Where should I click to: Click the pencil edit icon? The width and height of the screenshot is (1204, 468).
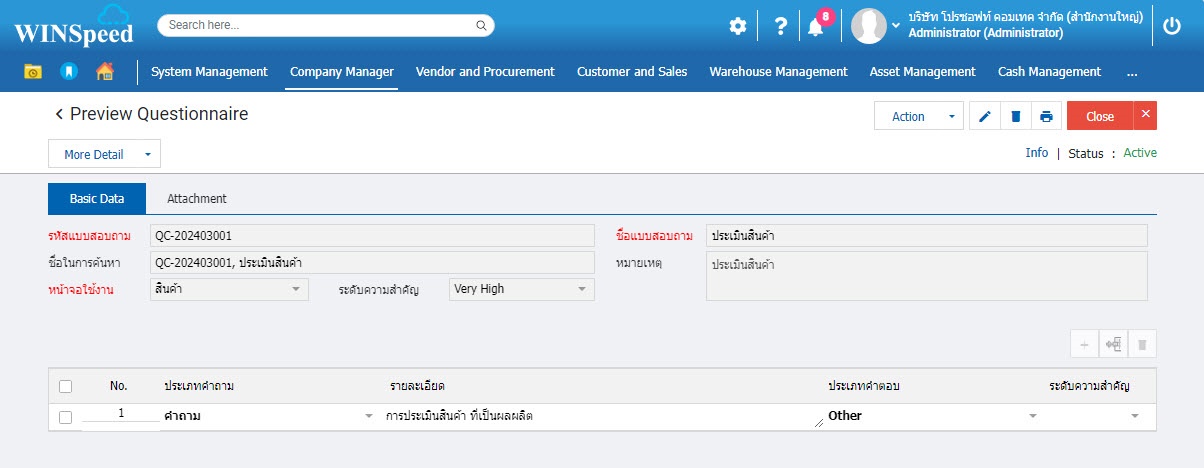tap(985, 117)
